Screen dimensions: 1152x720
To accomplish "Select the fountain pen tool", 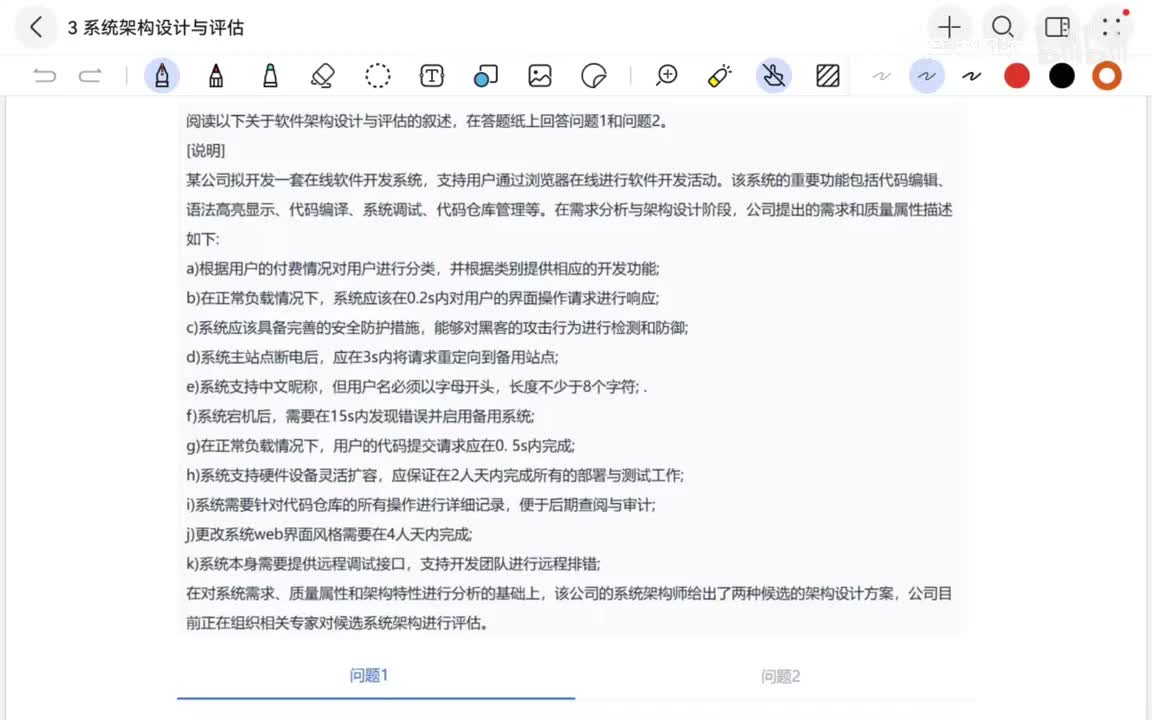I will (x=162, y=75).
